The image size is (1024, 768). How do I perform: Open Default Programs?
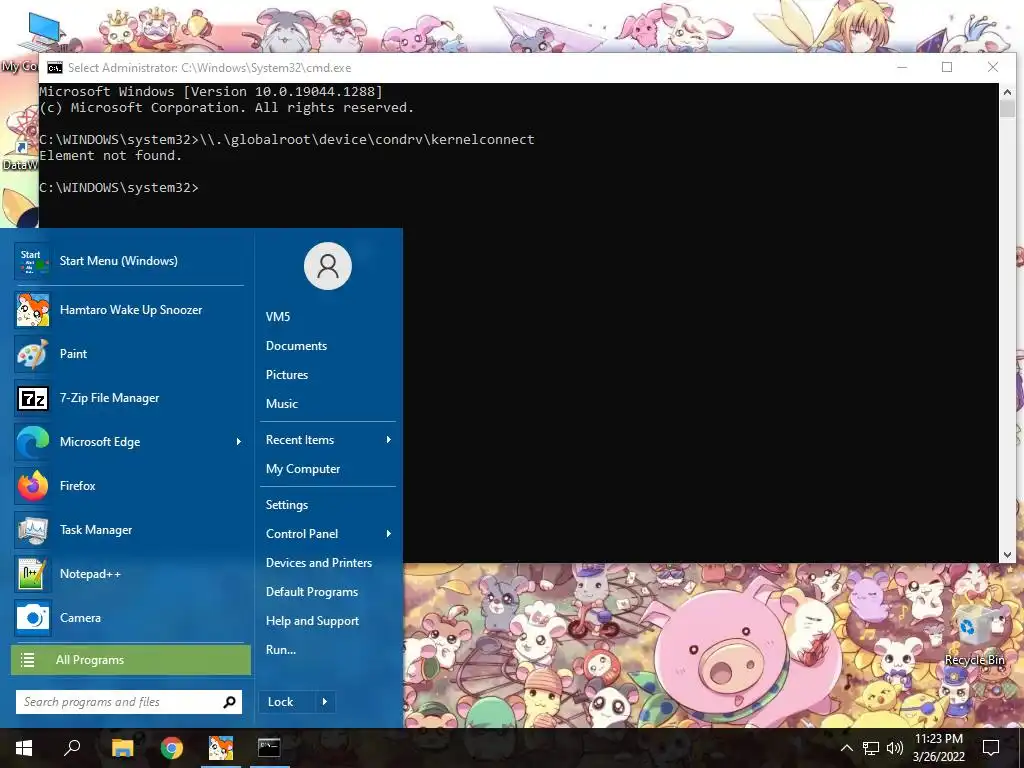click(312, 592)
